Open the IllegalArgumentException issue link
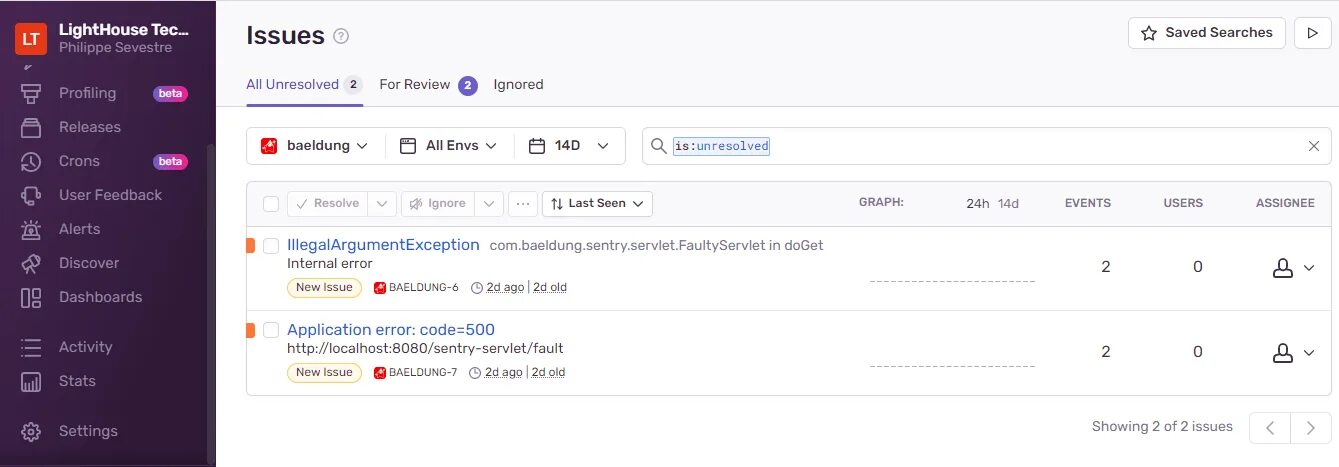The width and height of the screenshot is (1339, 467). 383,245
